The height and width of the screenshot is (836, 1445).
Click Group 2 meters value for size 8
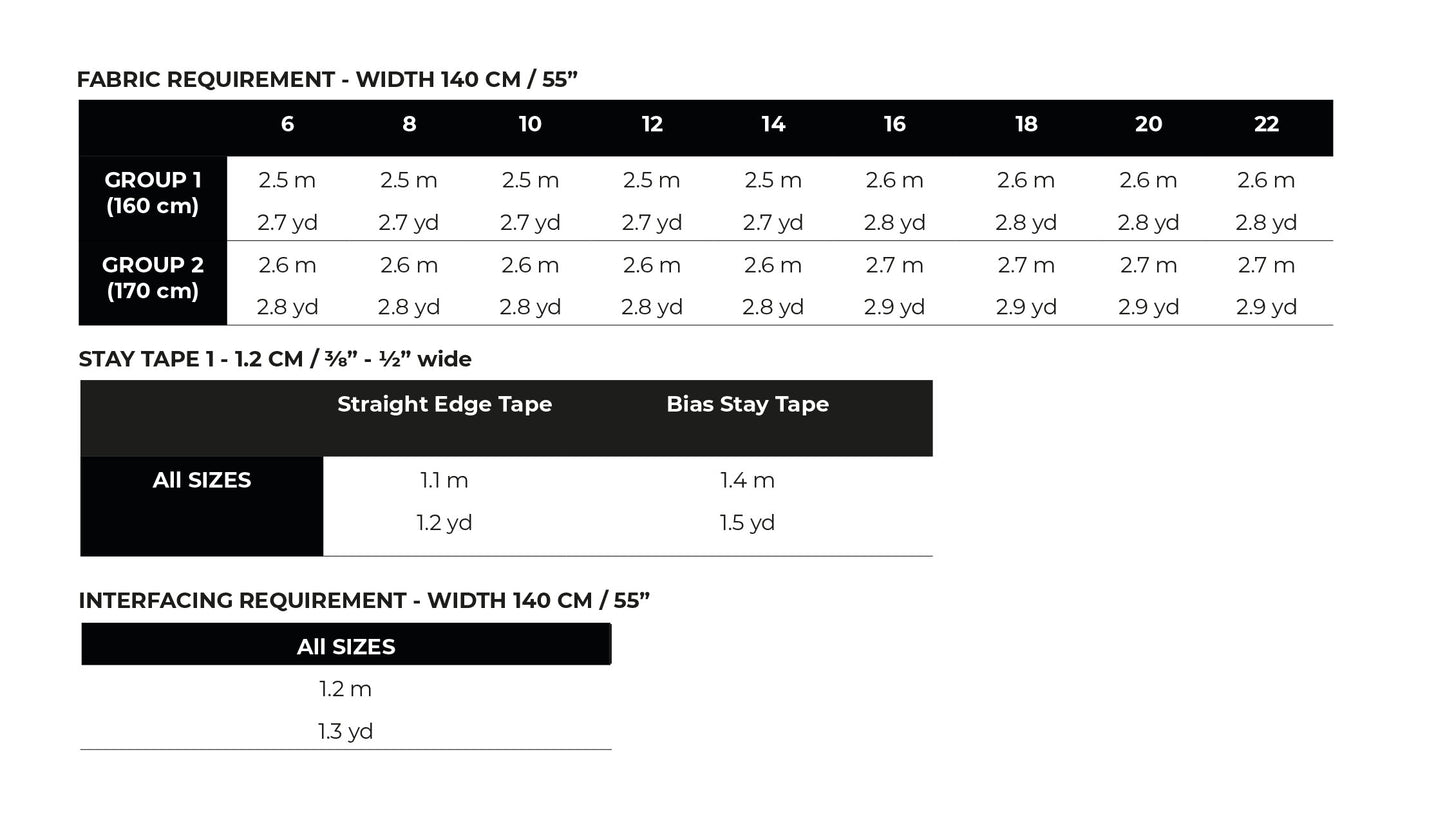[x=409, y=266]
